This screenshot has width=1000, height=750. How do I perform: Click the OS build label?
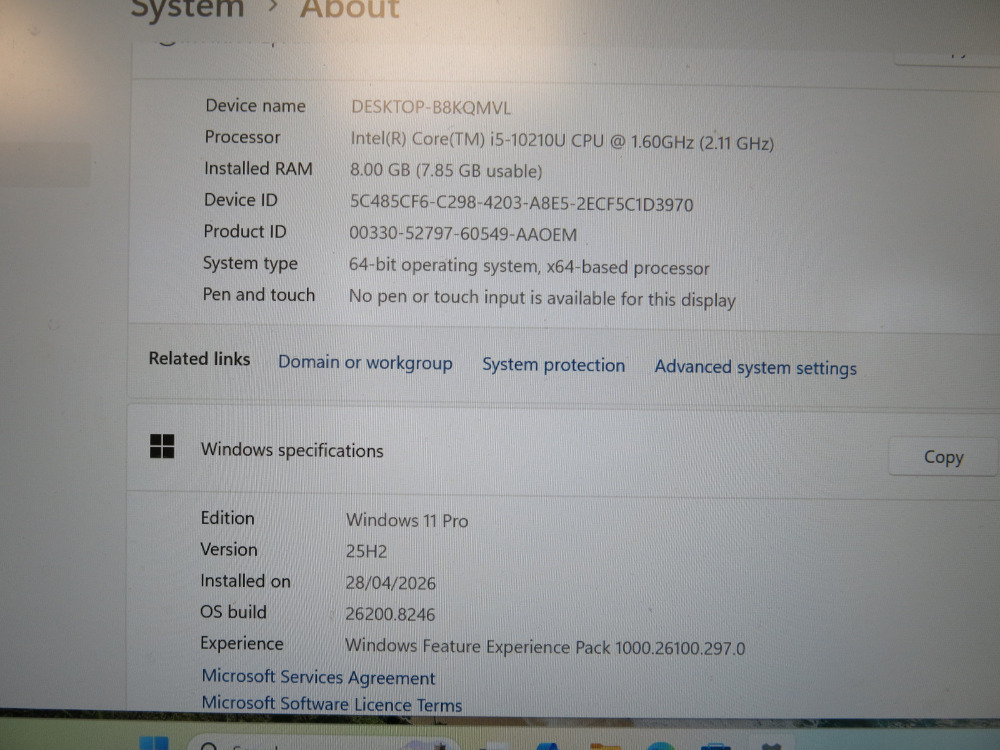point(233,612)
